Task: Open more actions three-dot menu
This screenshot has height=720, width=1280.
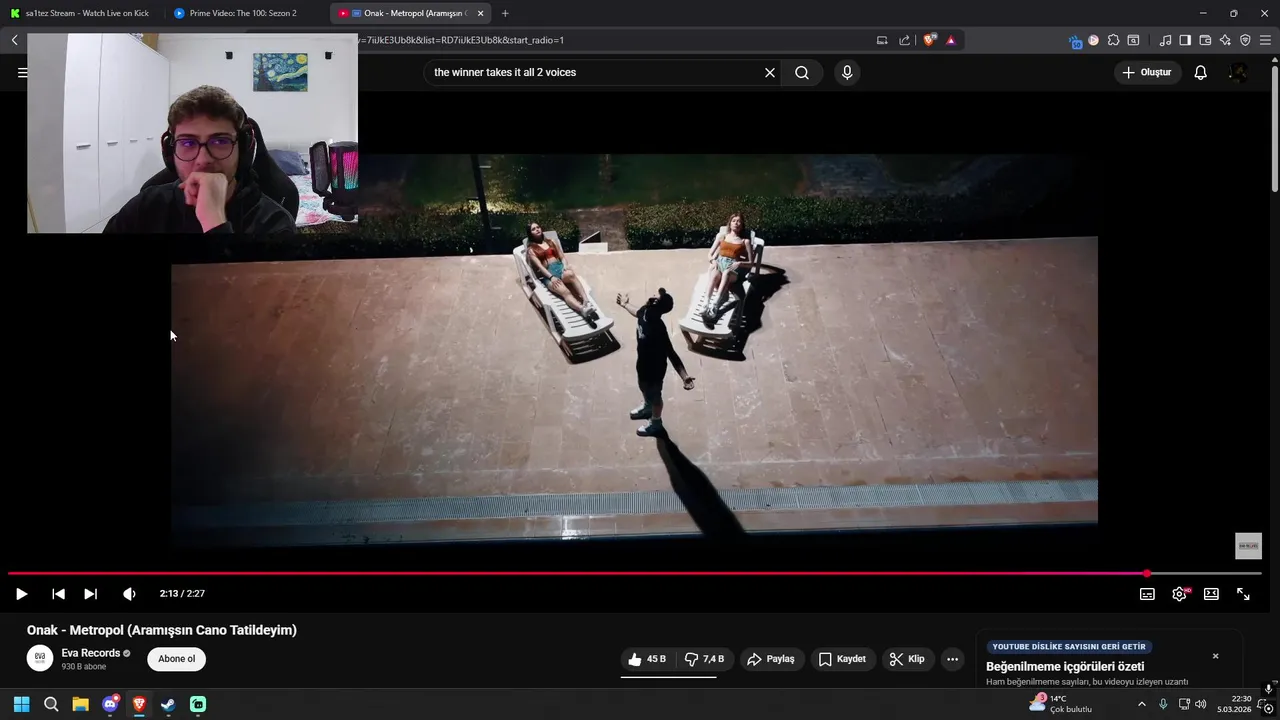Action: pyautogui.click(x=952, y=659)
